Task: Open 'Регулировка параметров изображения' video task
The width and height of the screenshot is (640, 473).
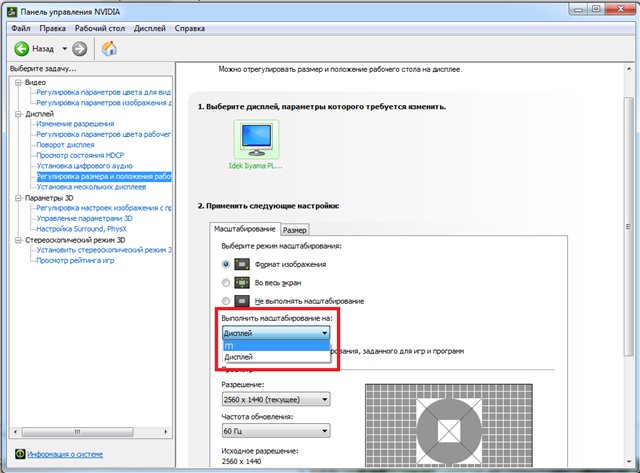Action: pos(104,103)
